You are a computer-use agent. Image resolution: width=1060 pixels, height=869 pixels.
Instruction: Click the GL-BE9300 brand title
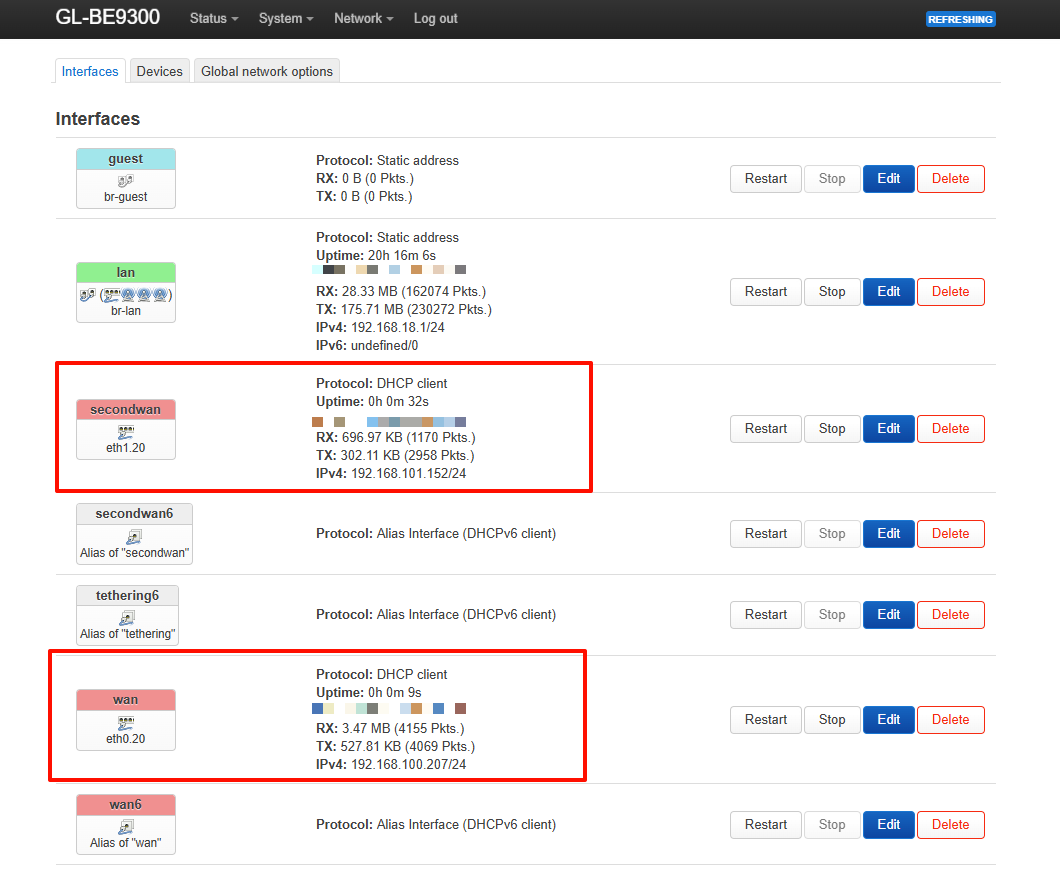point(107,18)
